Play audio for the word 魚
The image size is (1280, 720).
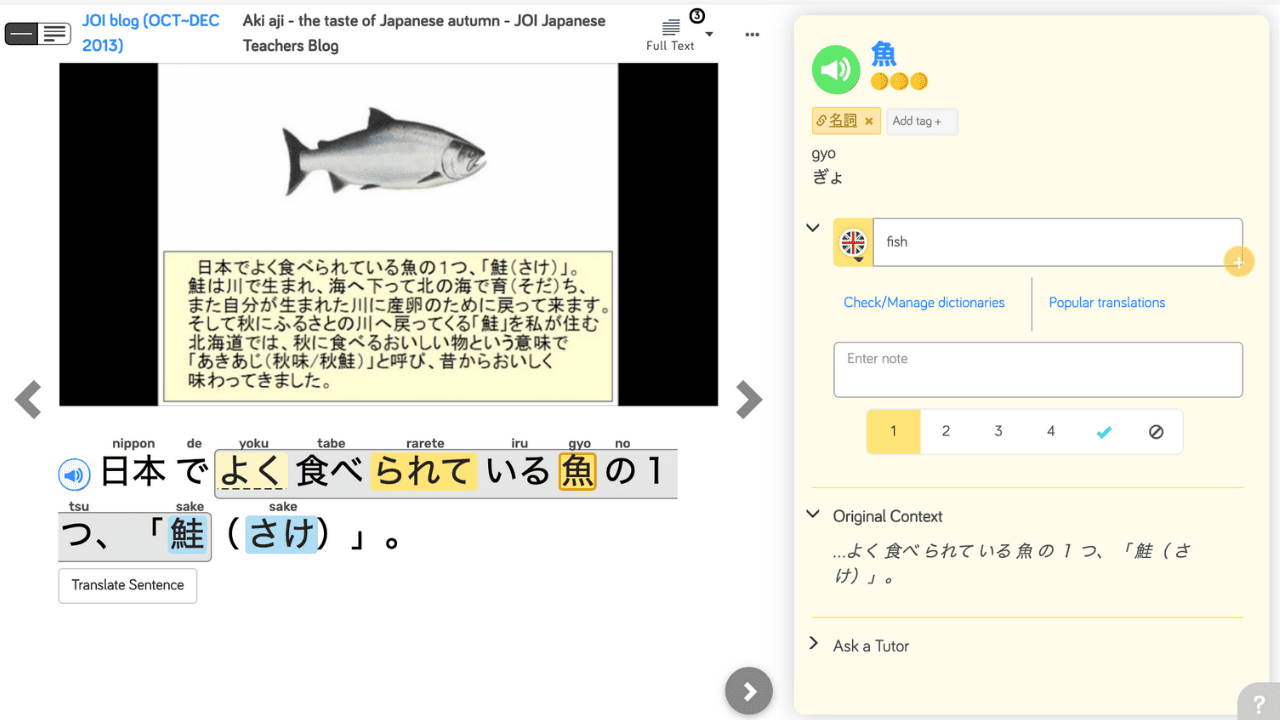[x=835, y=70]
